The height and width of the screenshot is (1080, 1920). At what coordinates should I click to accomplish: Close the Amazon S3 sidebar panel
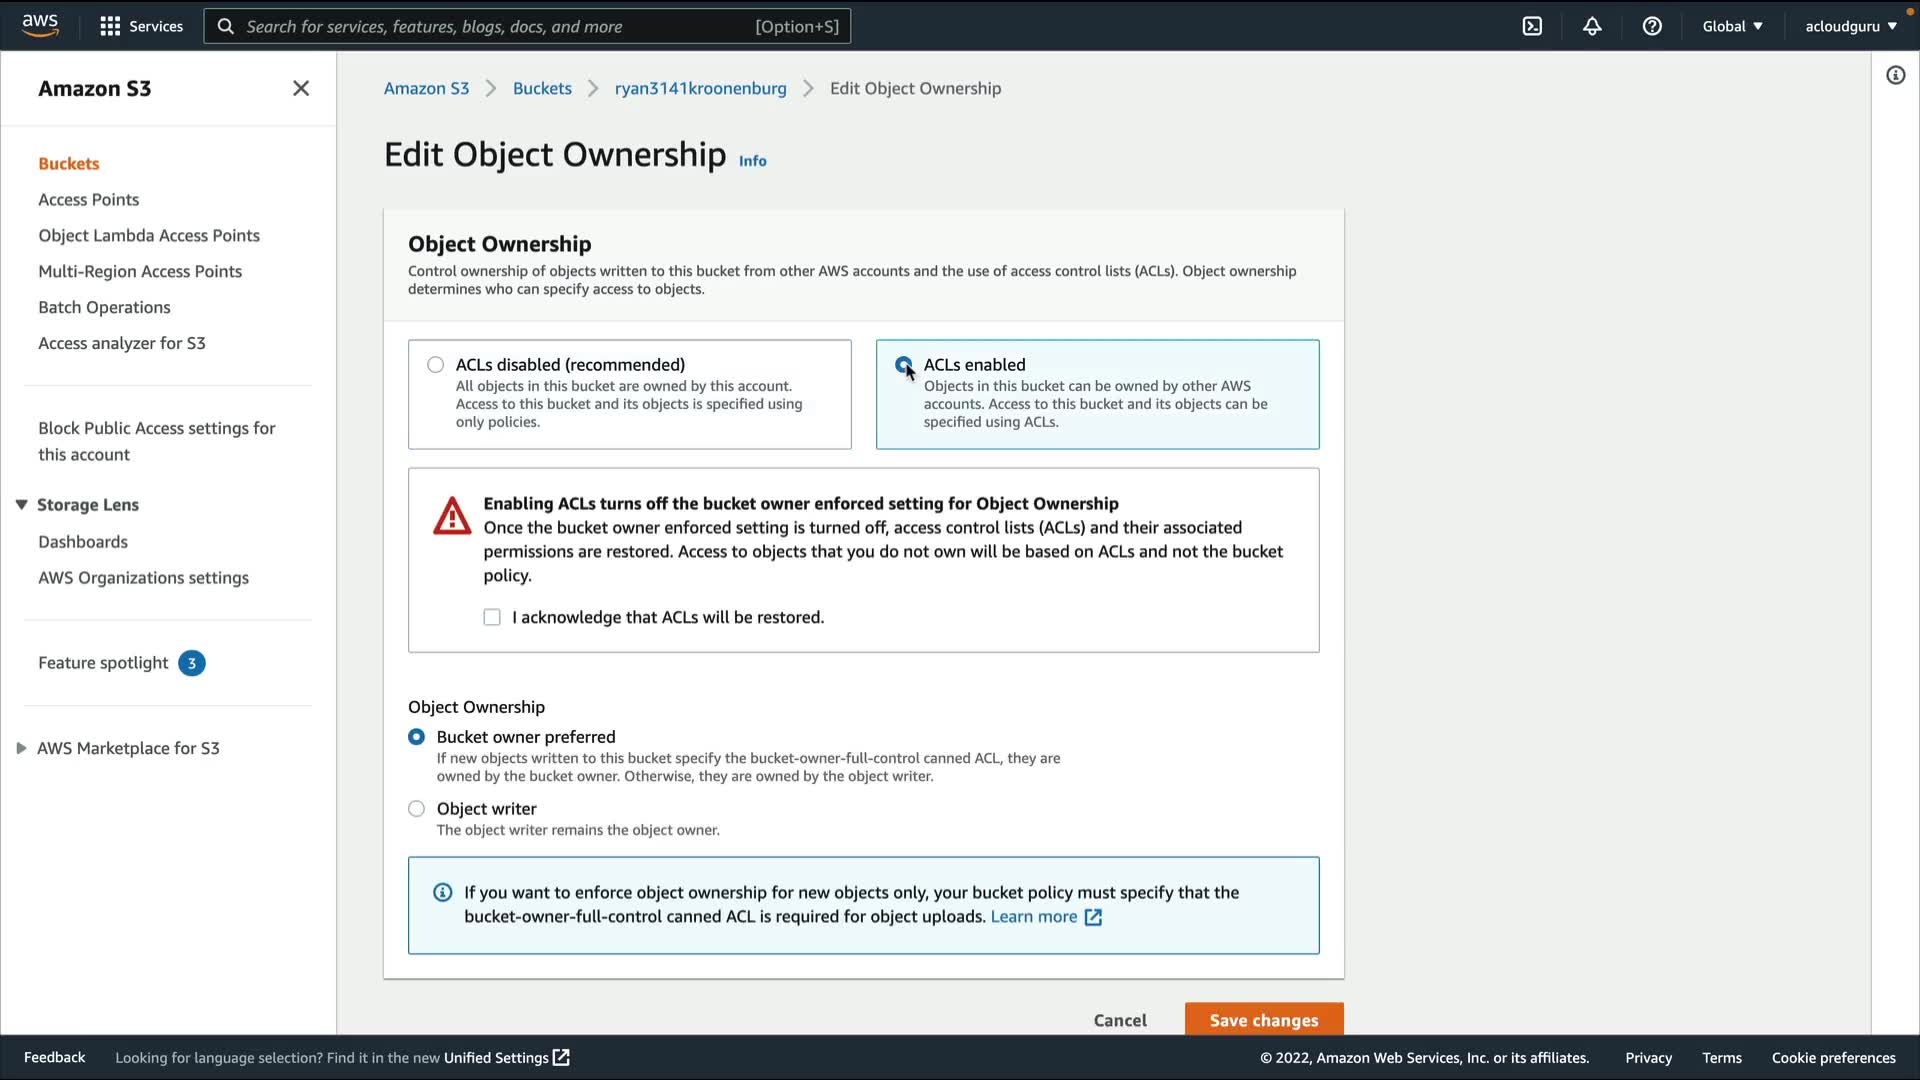[x=301, y=89]
